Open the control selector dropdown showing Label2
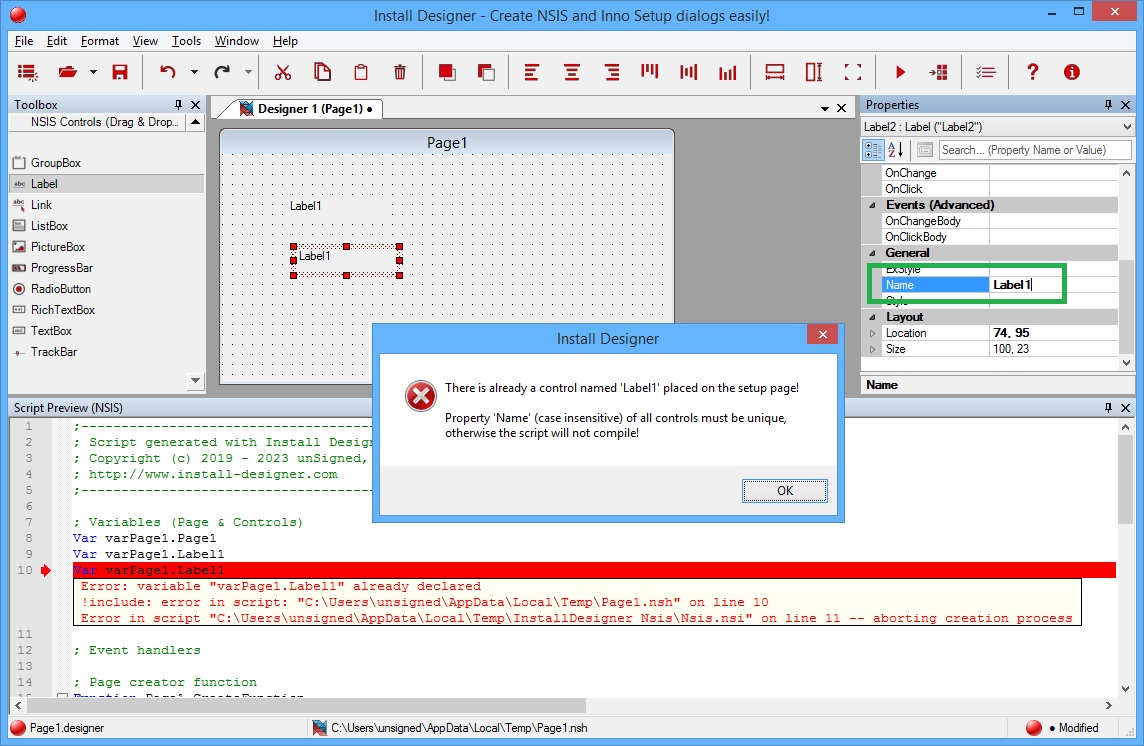 [1127, 127]
